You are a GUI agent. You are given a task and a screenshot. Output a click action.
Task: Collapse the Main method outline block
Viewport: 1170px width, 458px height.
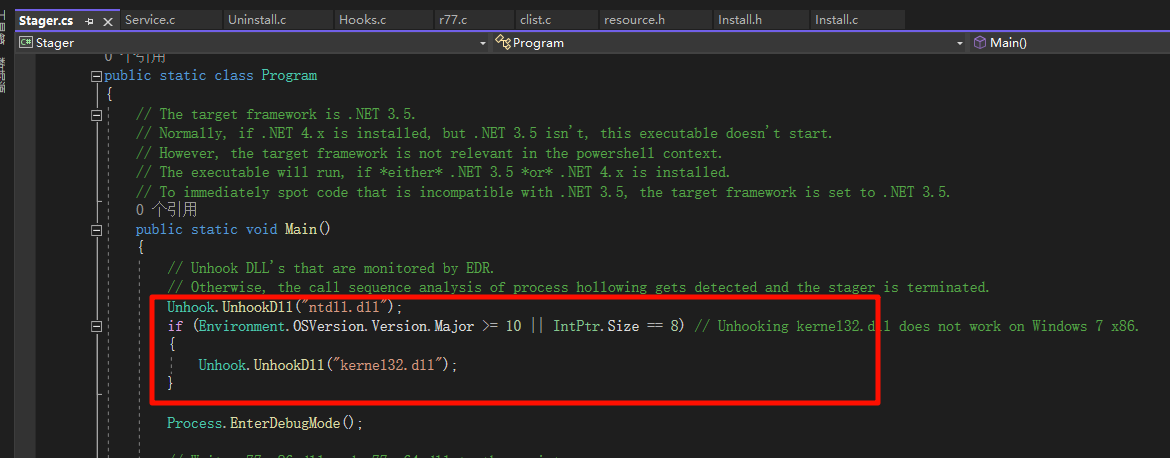click(96, 230)
